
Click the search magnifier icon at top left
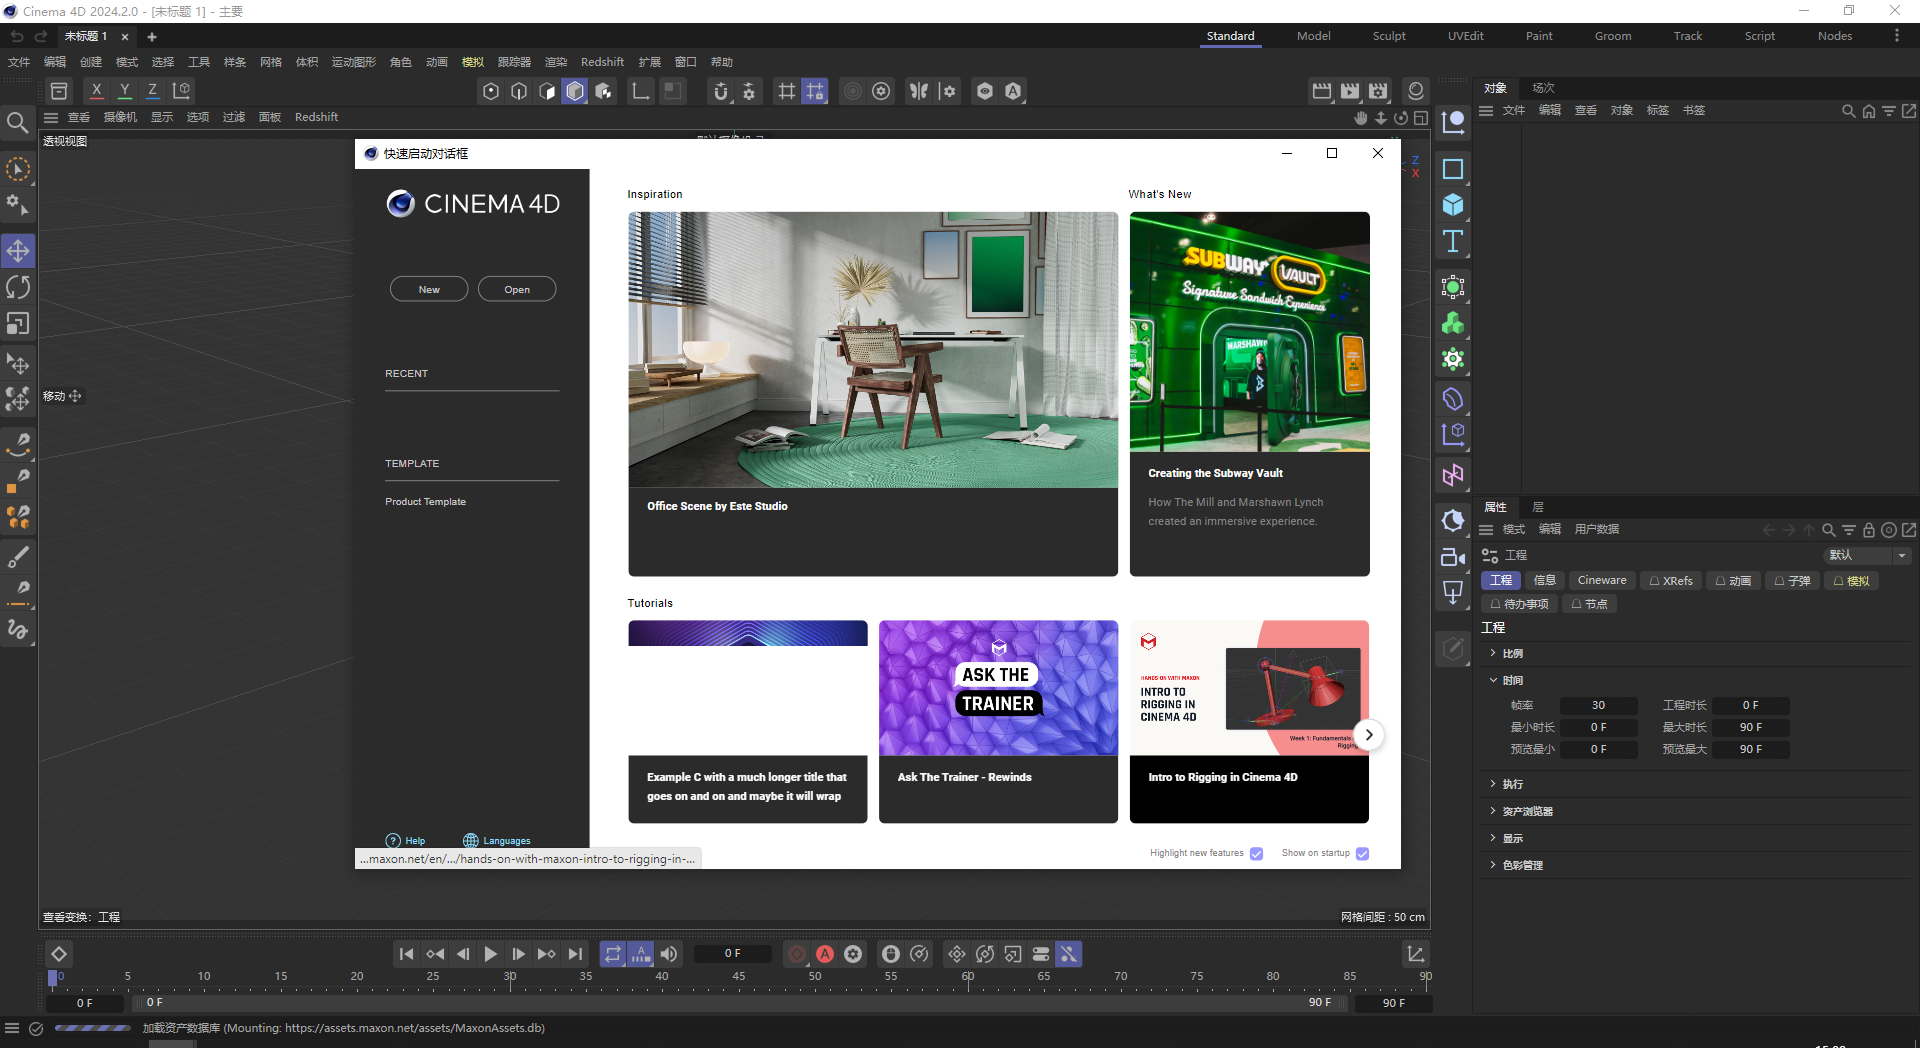coord(17,123)
